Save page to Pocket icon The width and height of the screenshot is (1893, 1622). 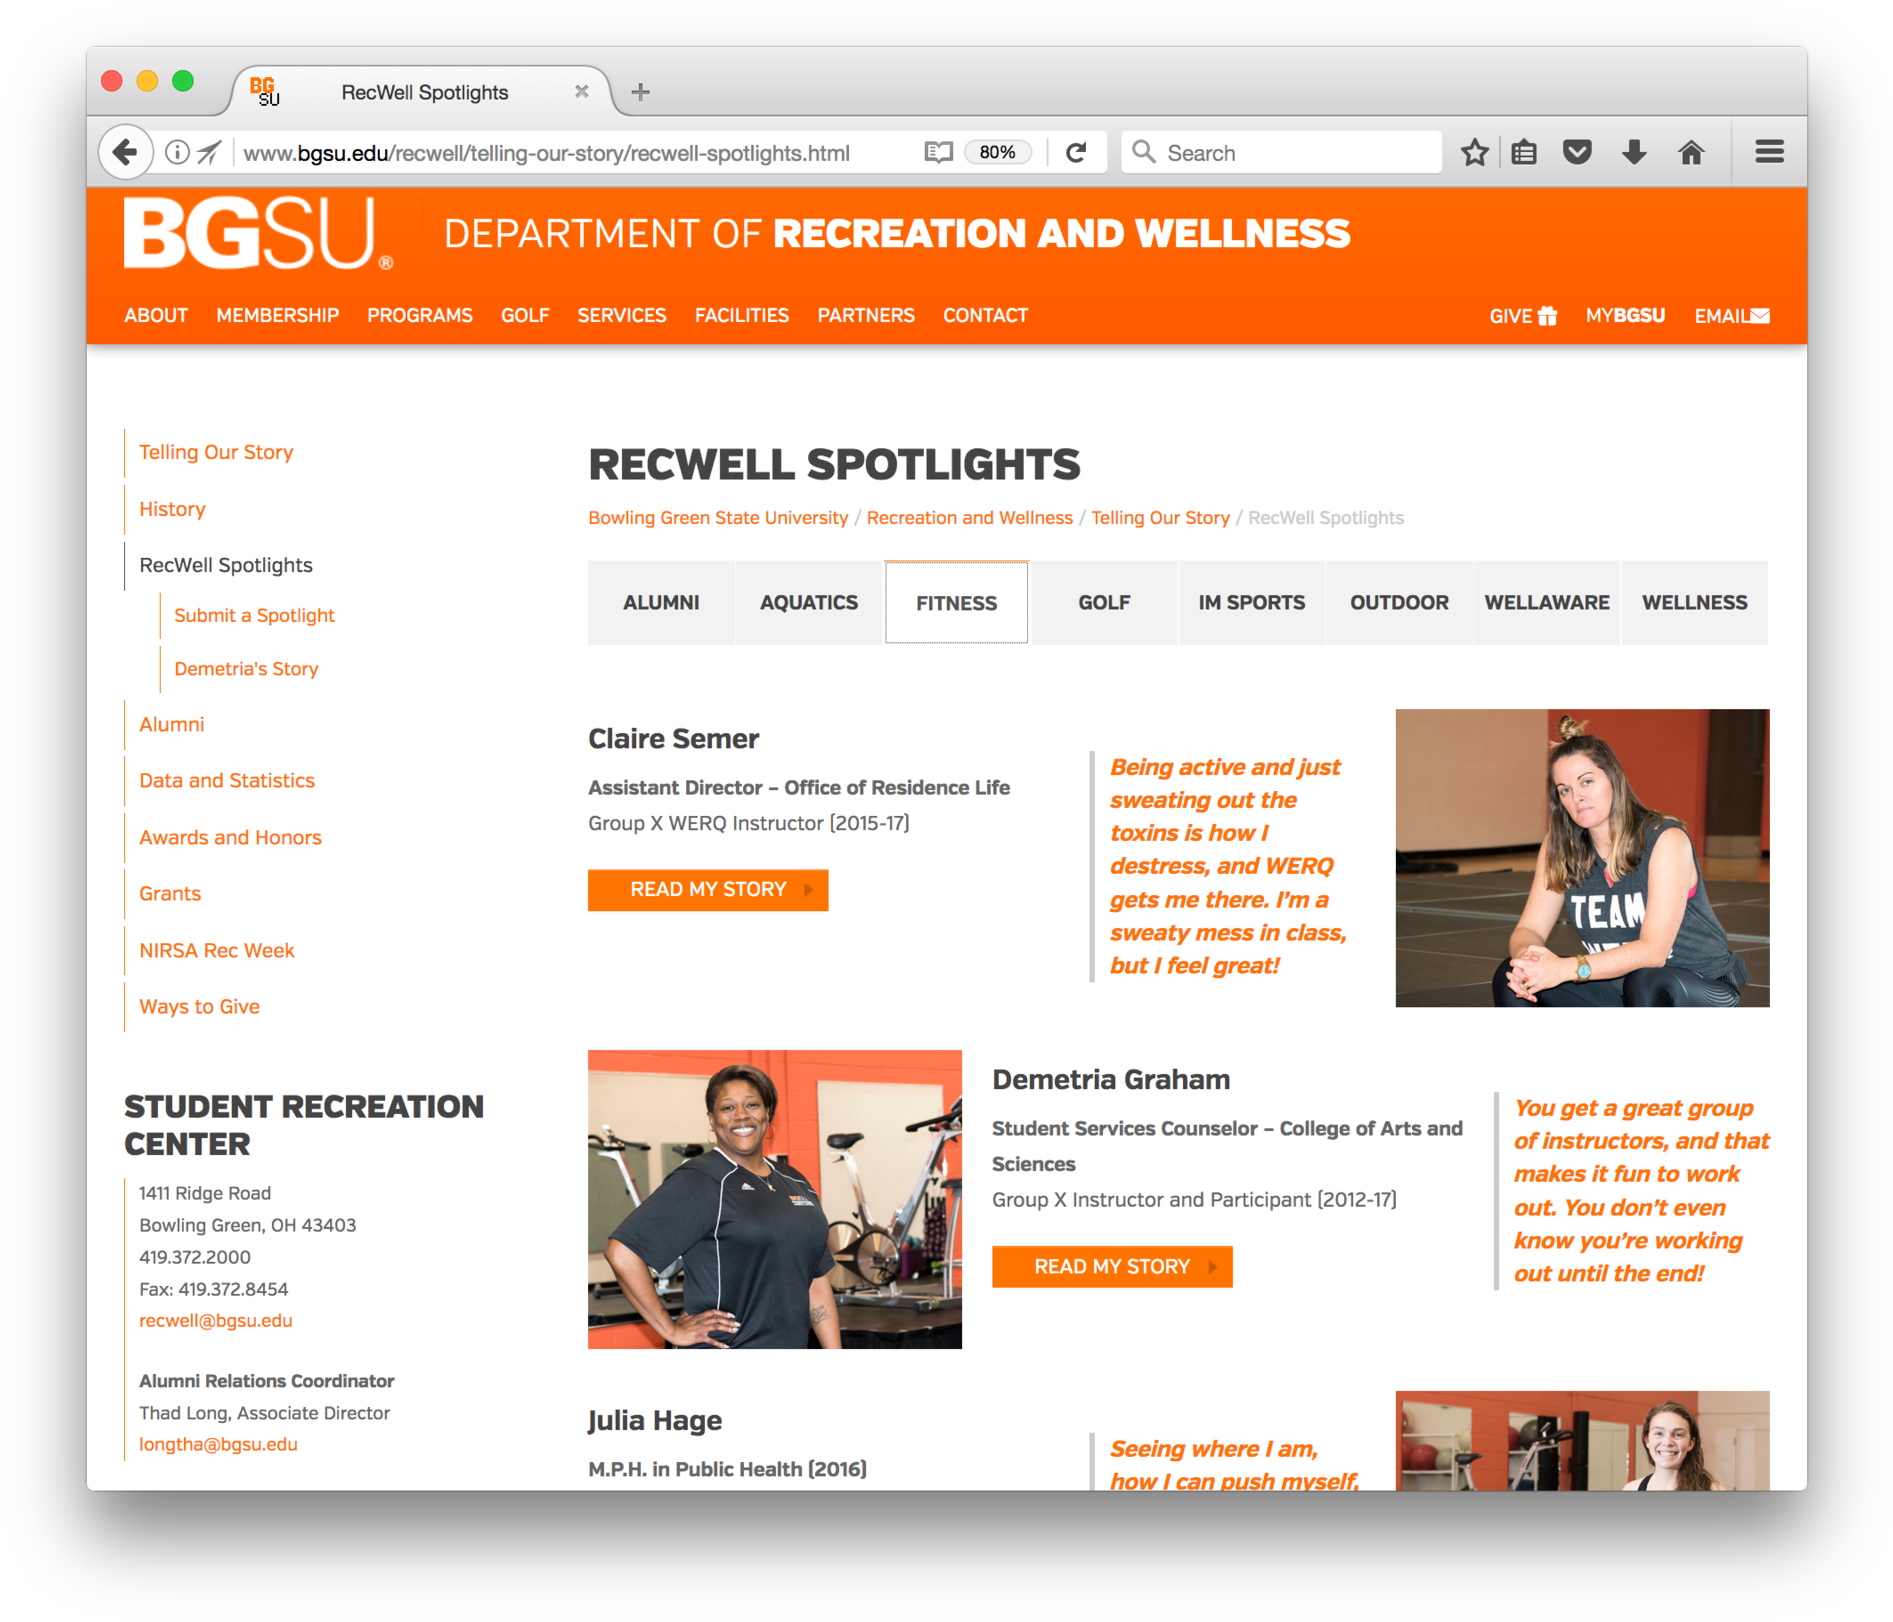point(1577,153)
